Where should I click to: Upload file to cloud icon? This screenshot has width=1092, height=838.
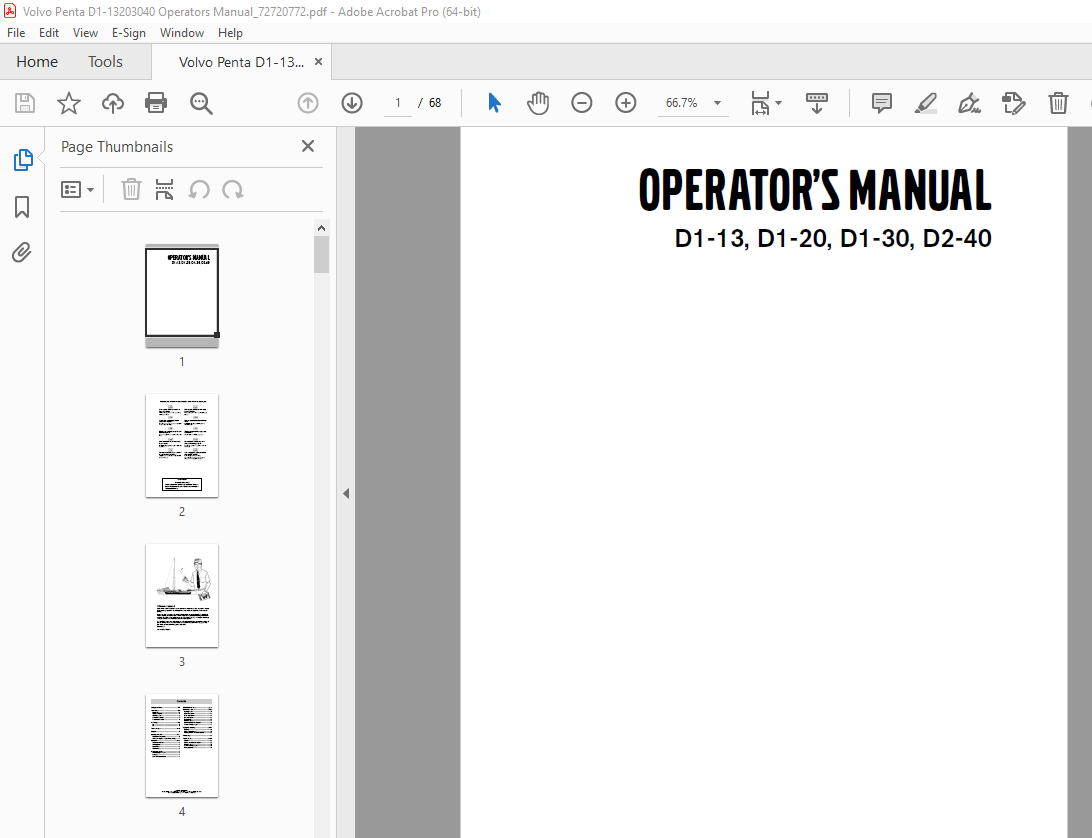click(x=112, y=103)
